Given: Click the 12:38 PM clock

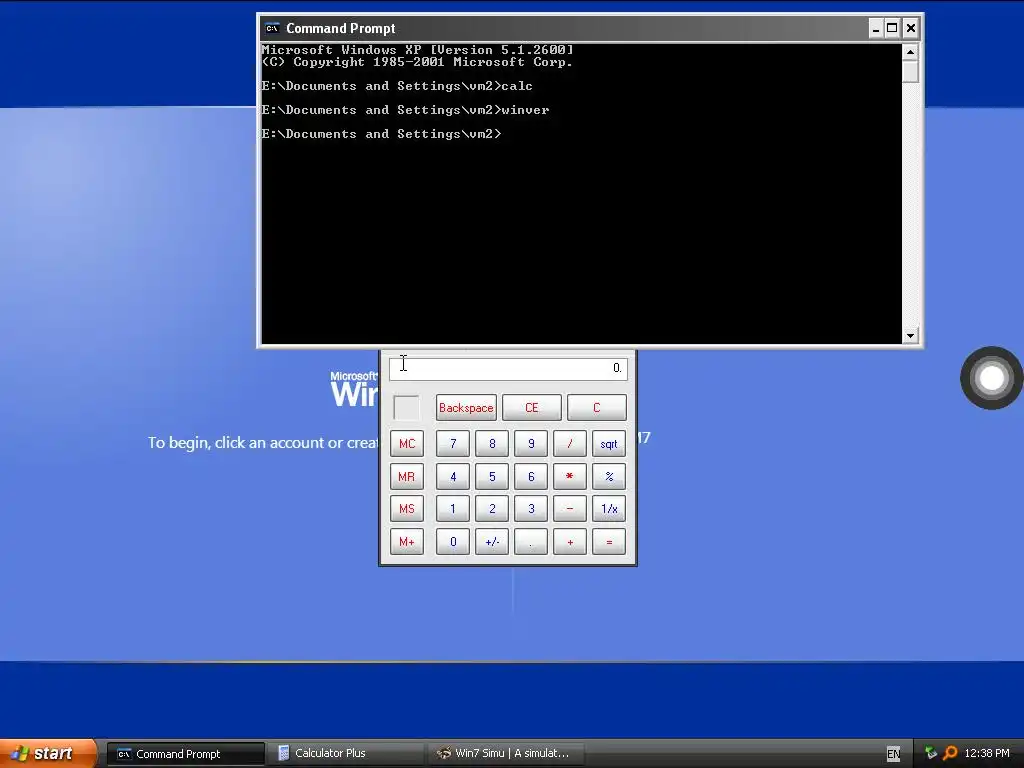Looking at the screenshot, I should 987,754.
